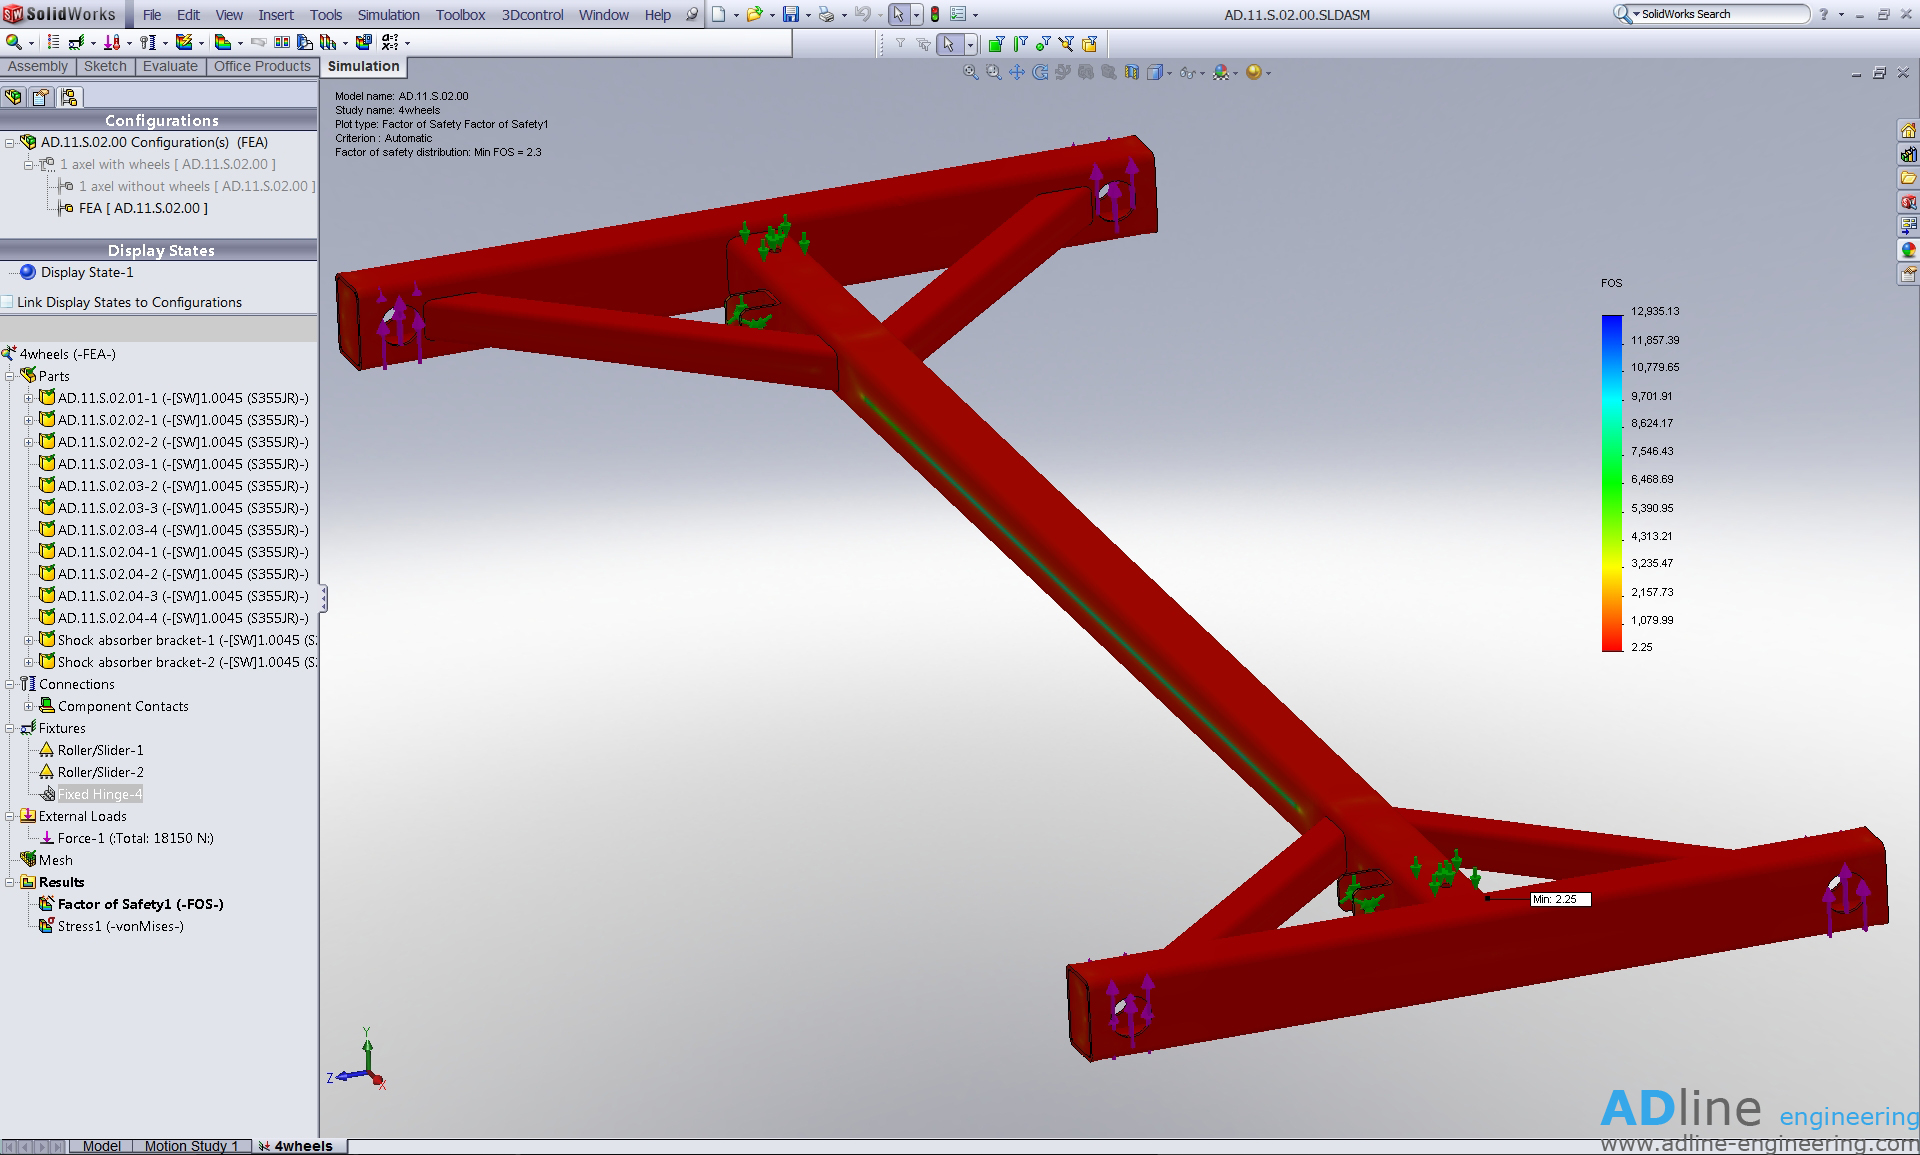This screenshot has height=1155, width=1920.
Task: Click the FOS color legend bar
Action: point(1612,483)
